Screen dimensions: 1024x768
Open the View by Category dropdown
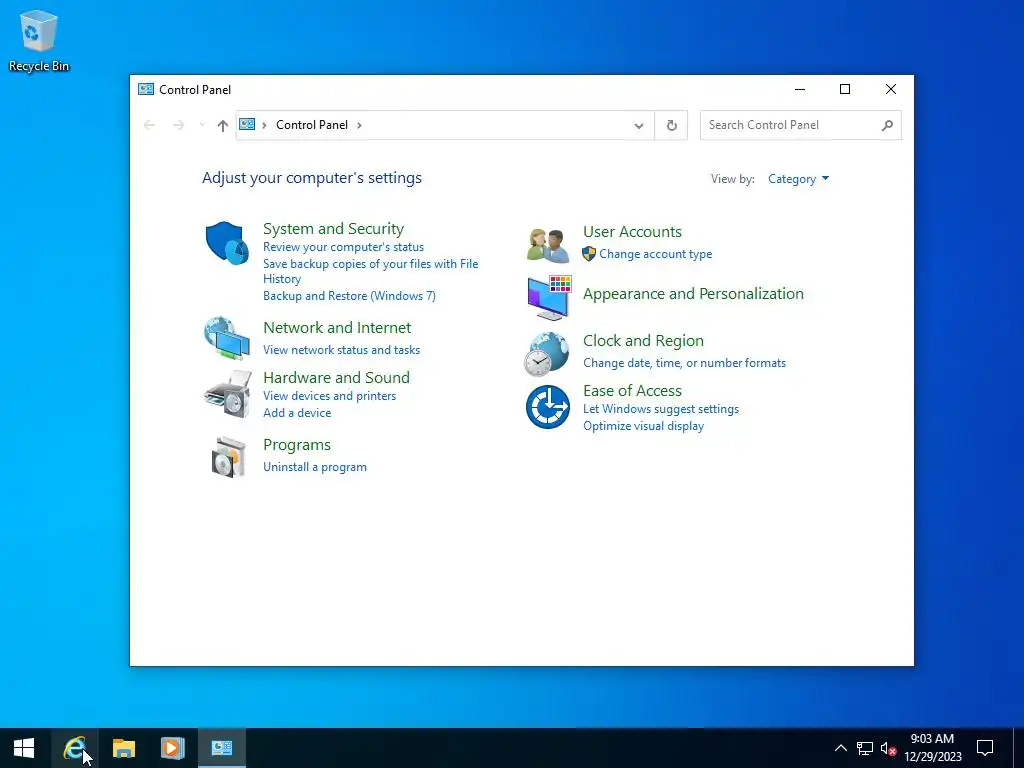click(798, 179)
